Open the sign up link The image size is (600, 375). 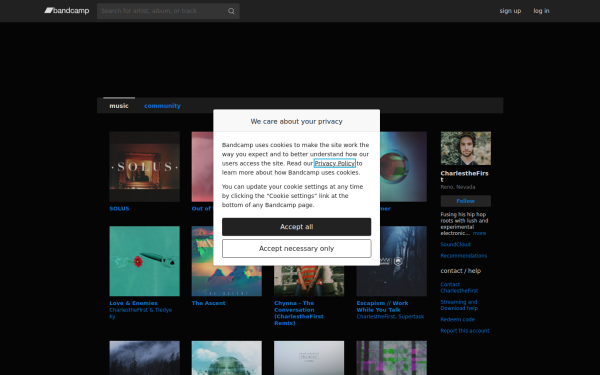pos(510,11)
